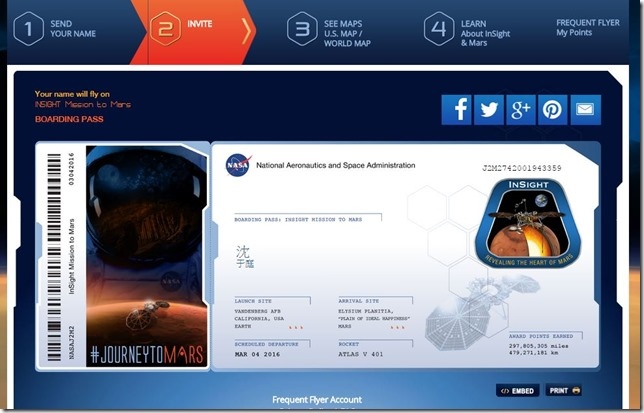This screenshot has height=413, width=644.
Task: Select step 1 hexagon icon
Action: tap(28, 29)
